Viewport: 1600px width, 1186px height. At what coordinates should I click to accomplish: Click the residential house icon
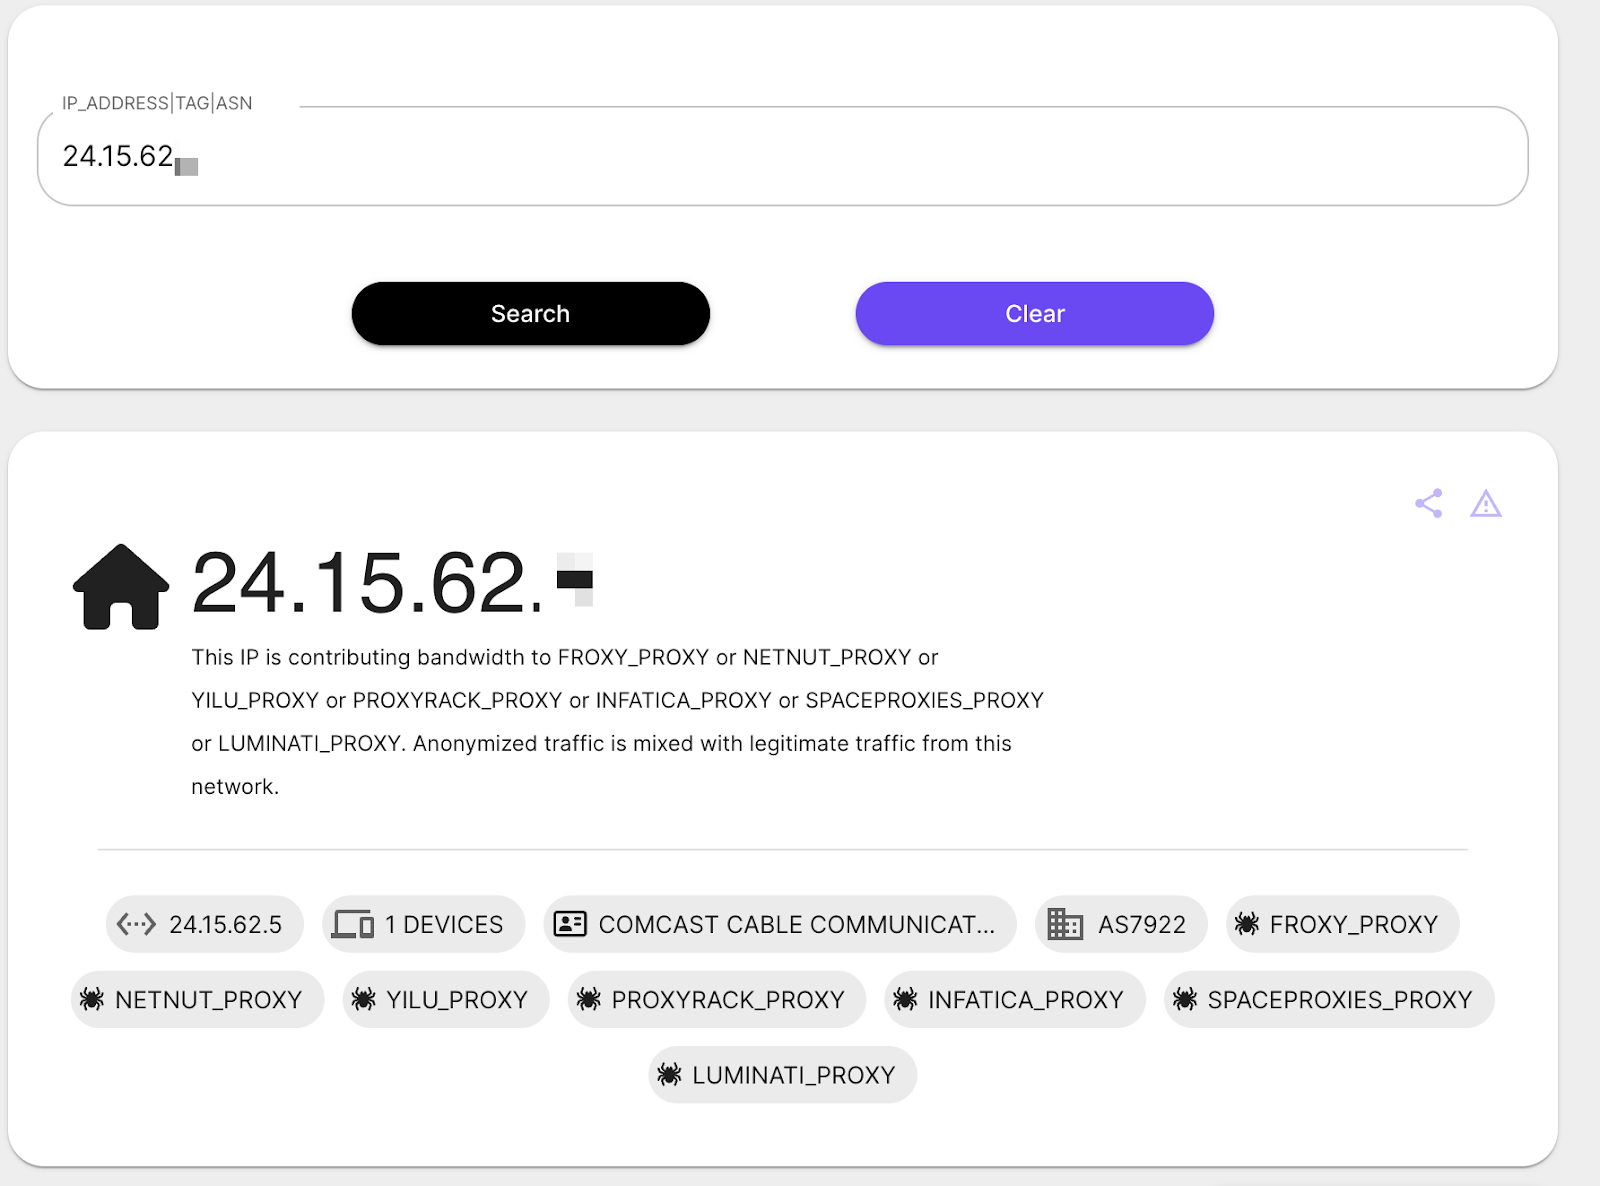[121, 587]
